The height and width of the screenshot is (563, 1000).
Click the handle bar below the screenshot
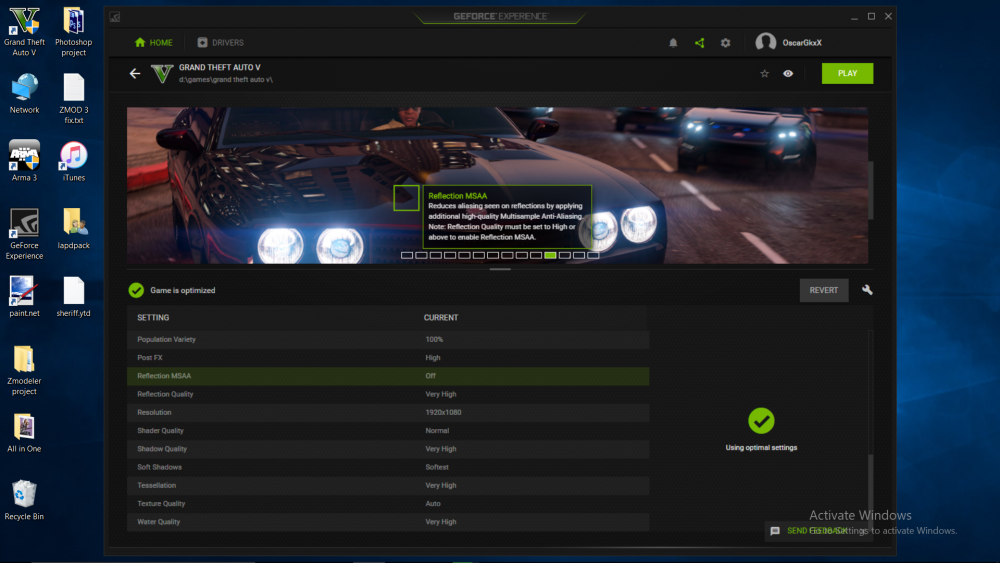500,269
